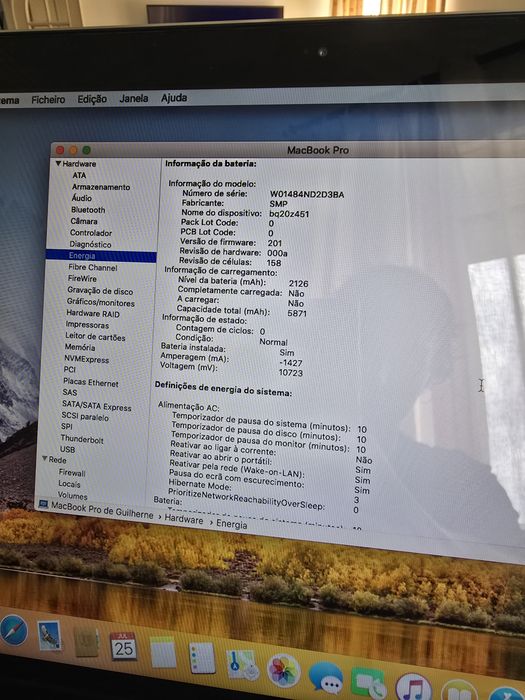The width and height of the screenshot is (525, 700).
Task: Select Locais under Rede
Action: pyautogui.click(x=69, y=484)
